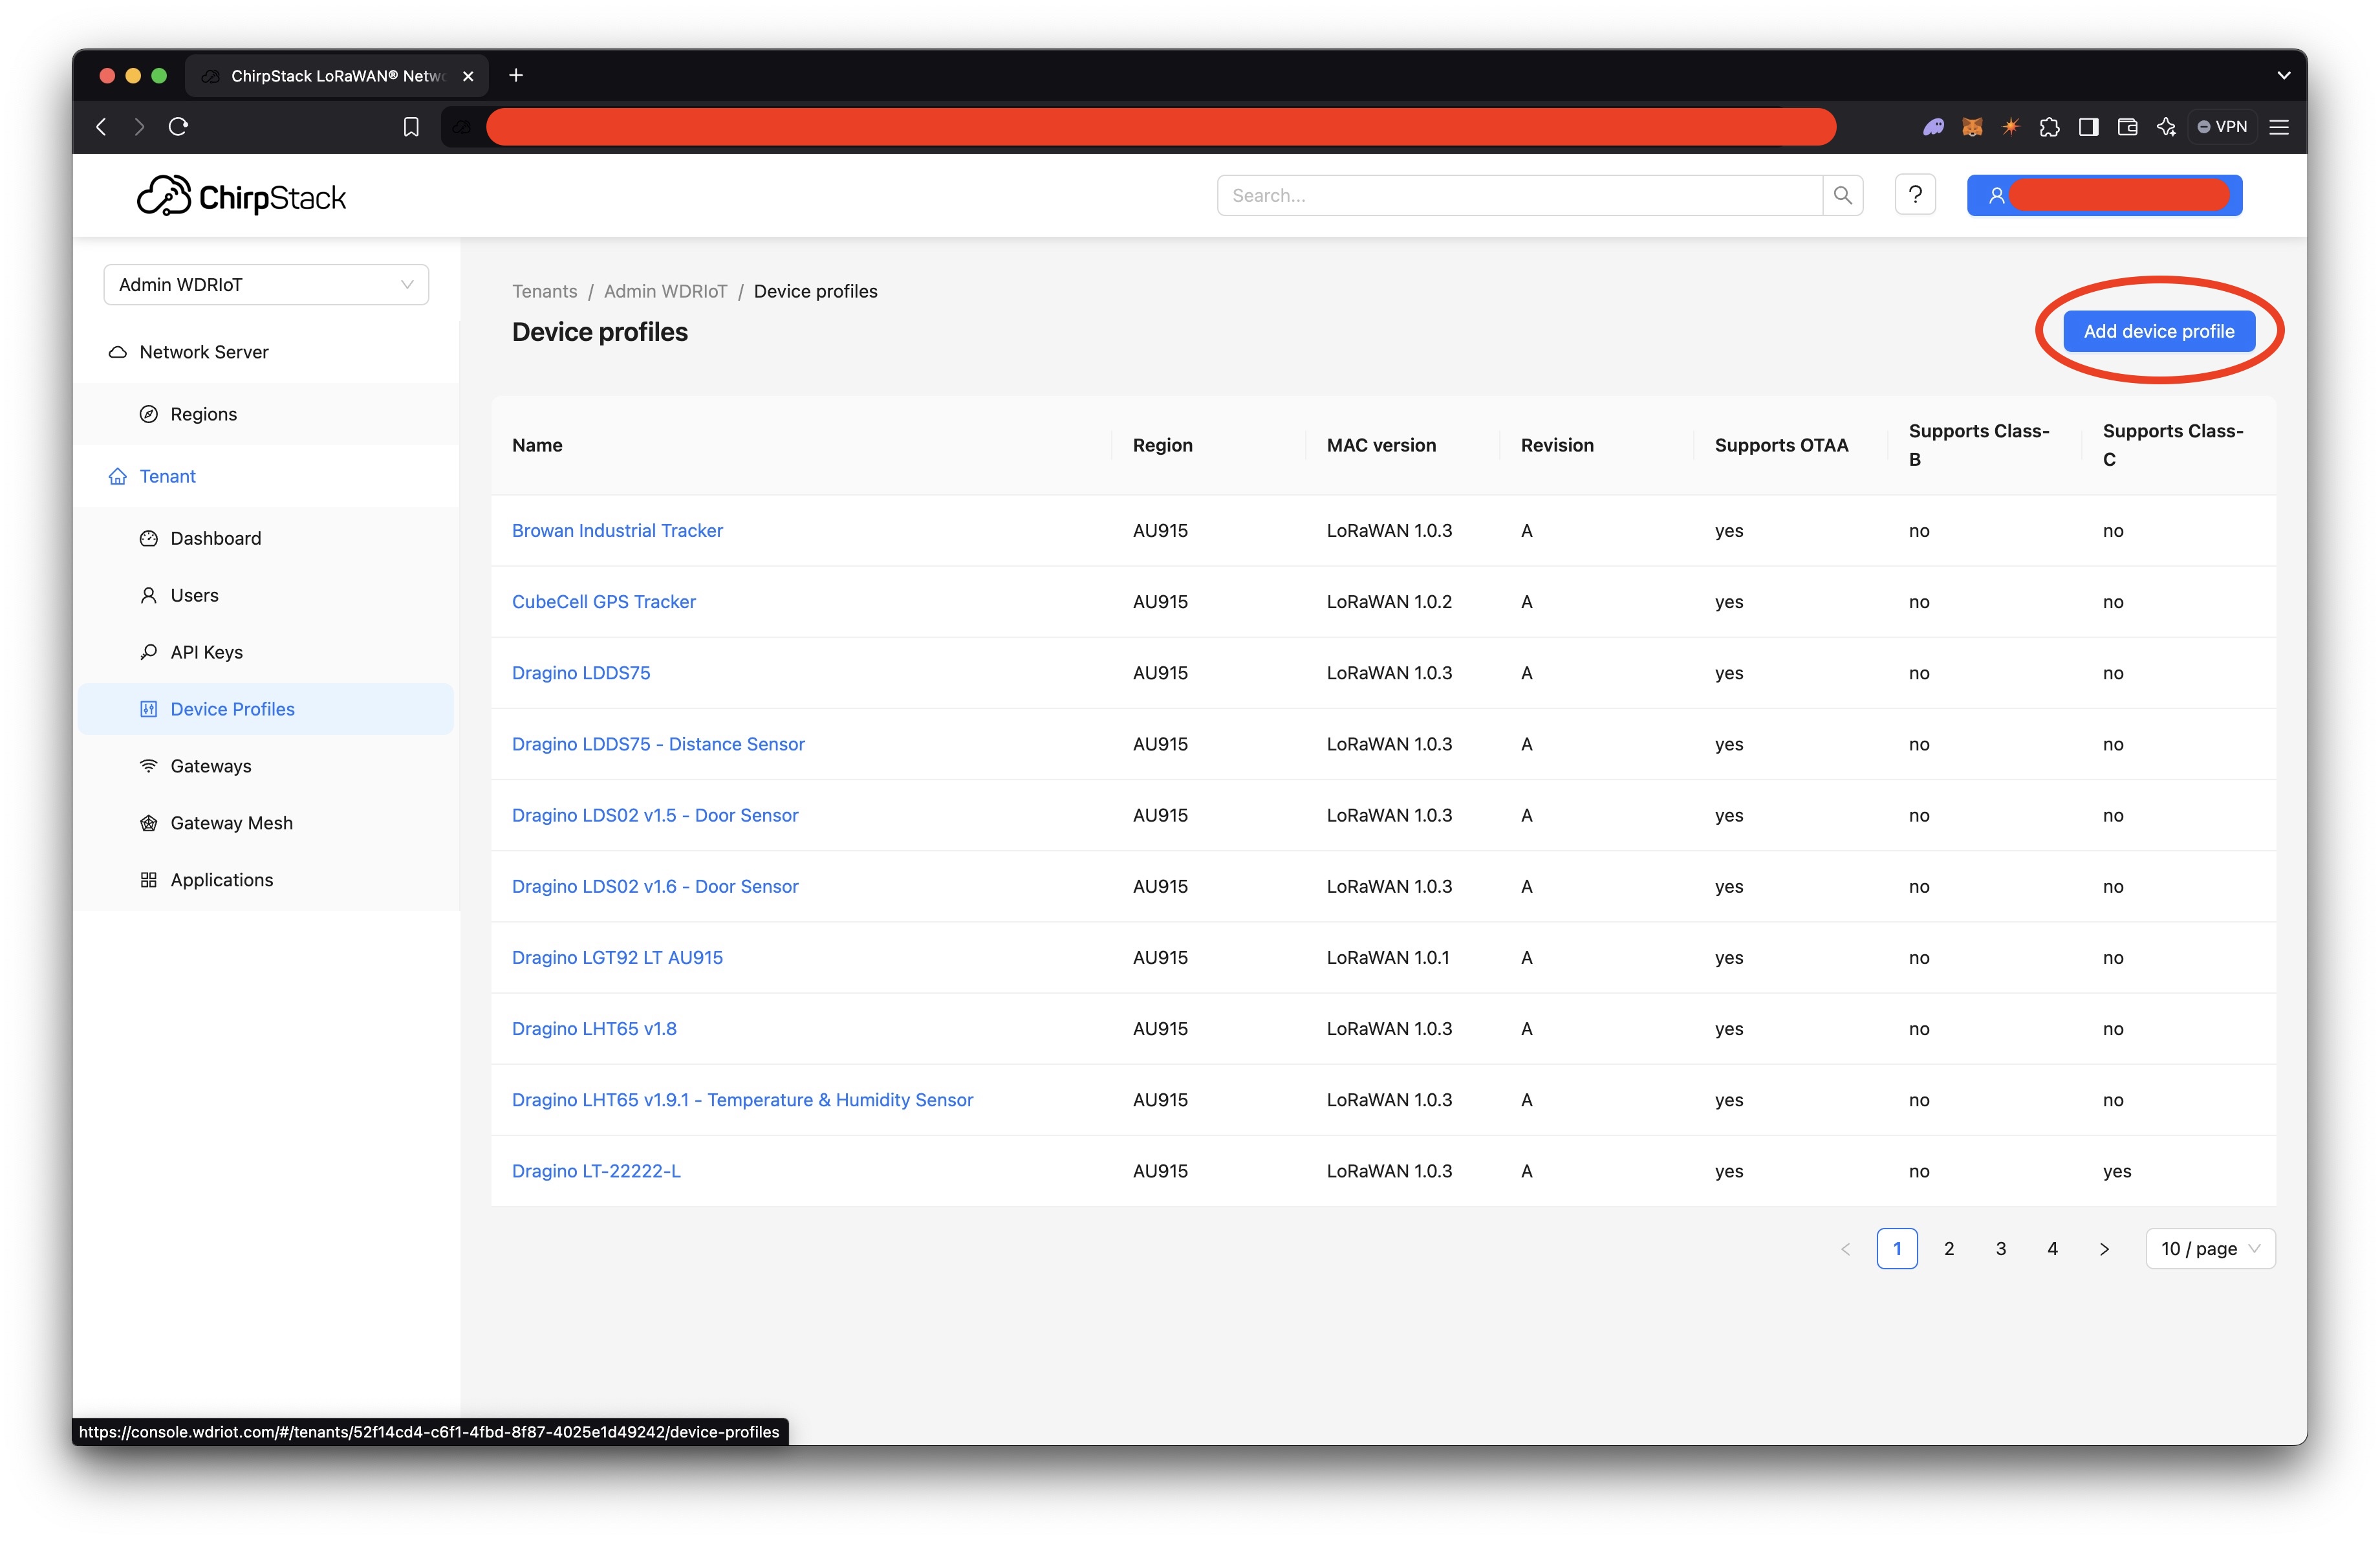Click Tenants breadcrumb link
This screenshot has height=1541, width=2380.
(x=544, y=291)
